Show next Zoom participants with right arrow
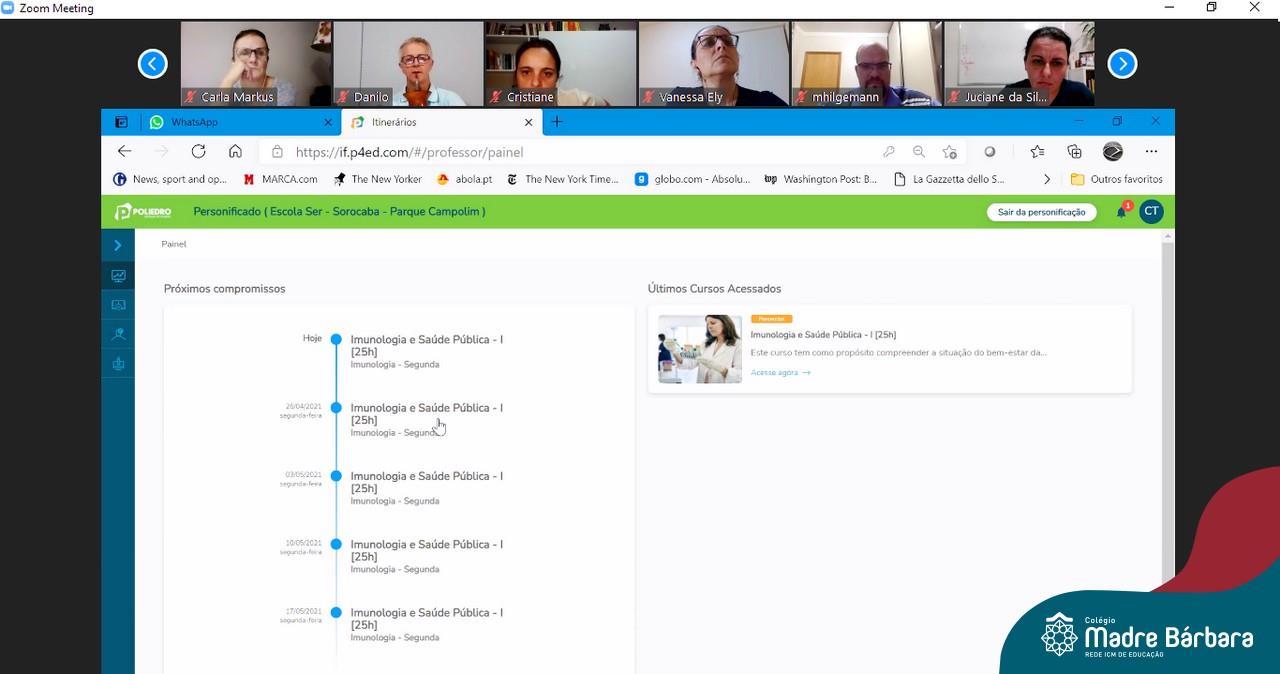 (1122, 64)
